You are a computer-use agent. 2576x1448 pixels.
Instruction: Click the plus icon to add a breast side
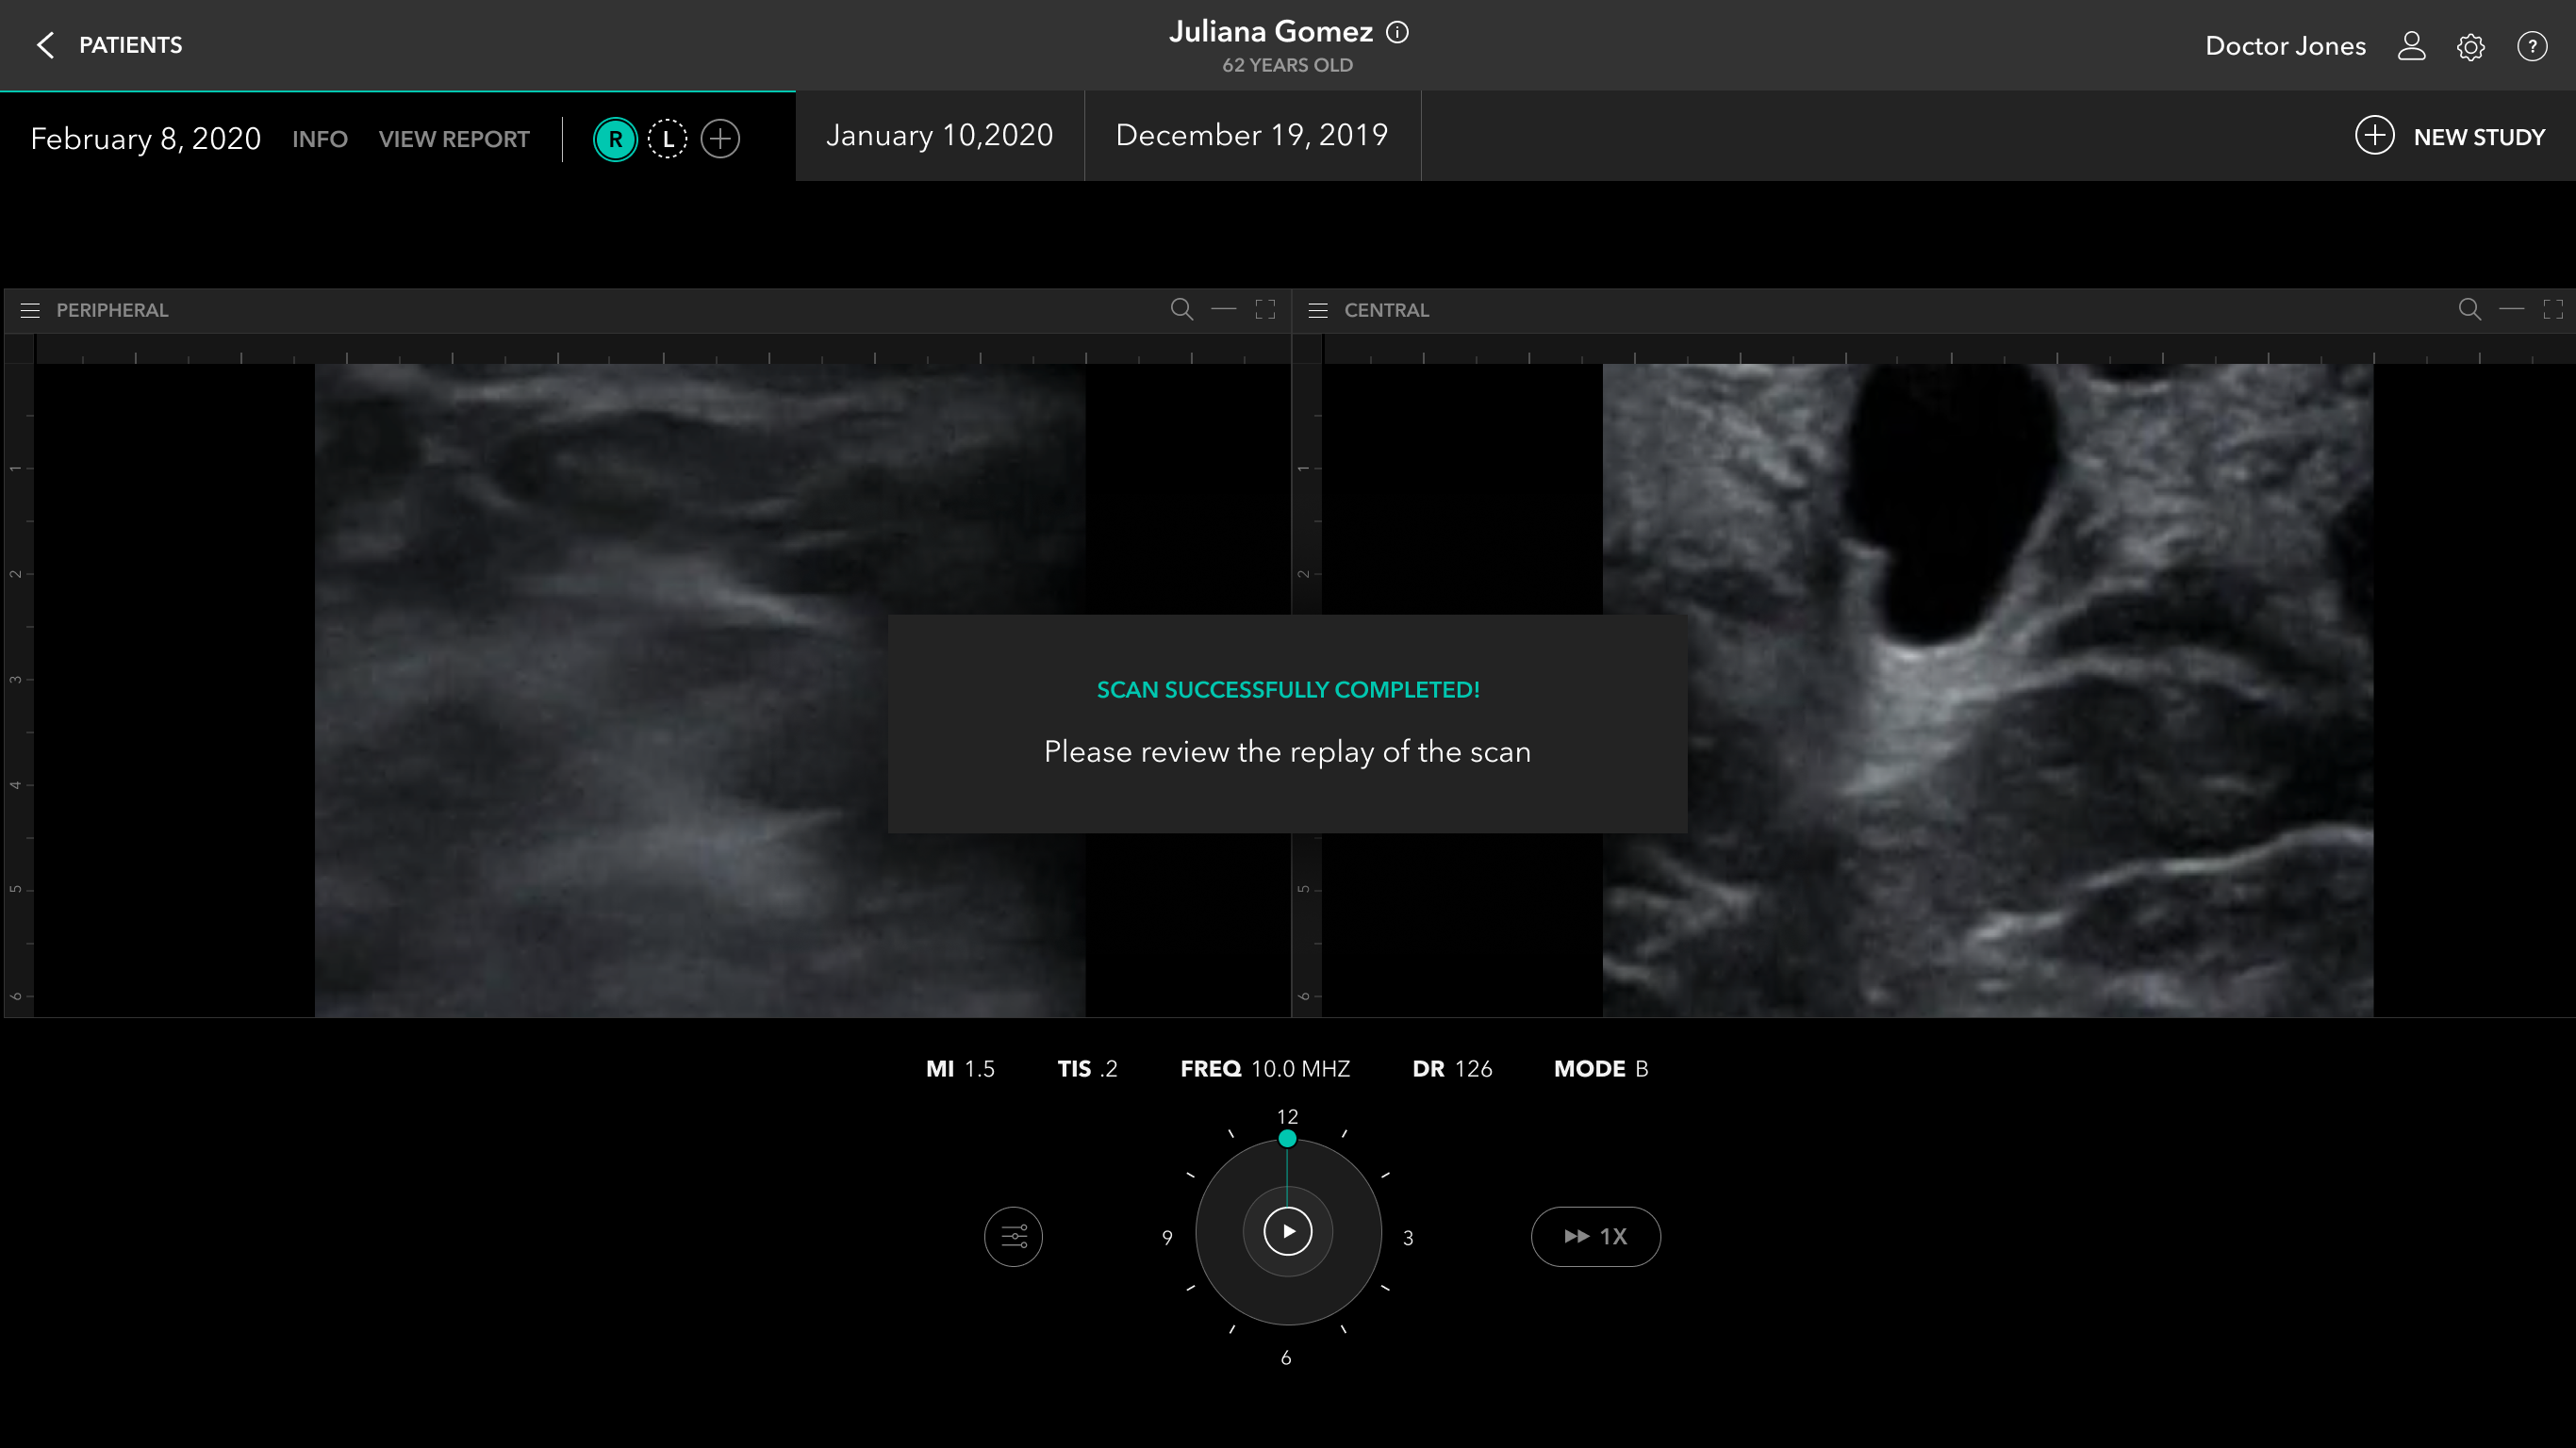[x=720, y=138]
